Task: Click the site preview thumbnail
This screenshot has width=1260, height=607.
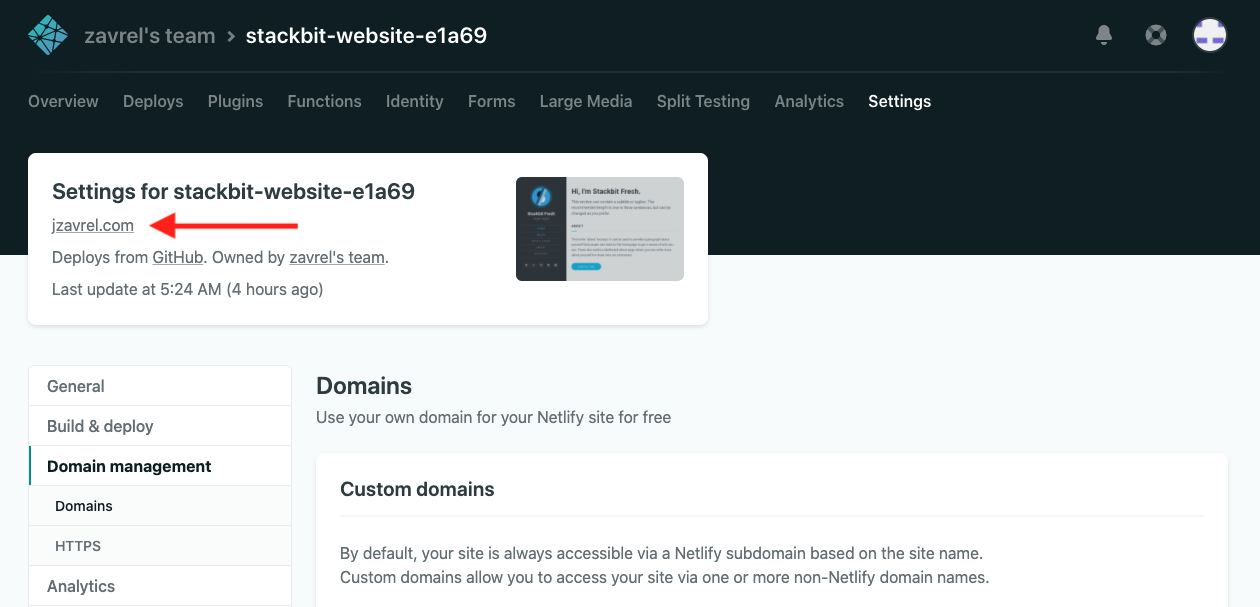Action: tap(600, 229)
